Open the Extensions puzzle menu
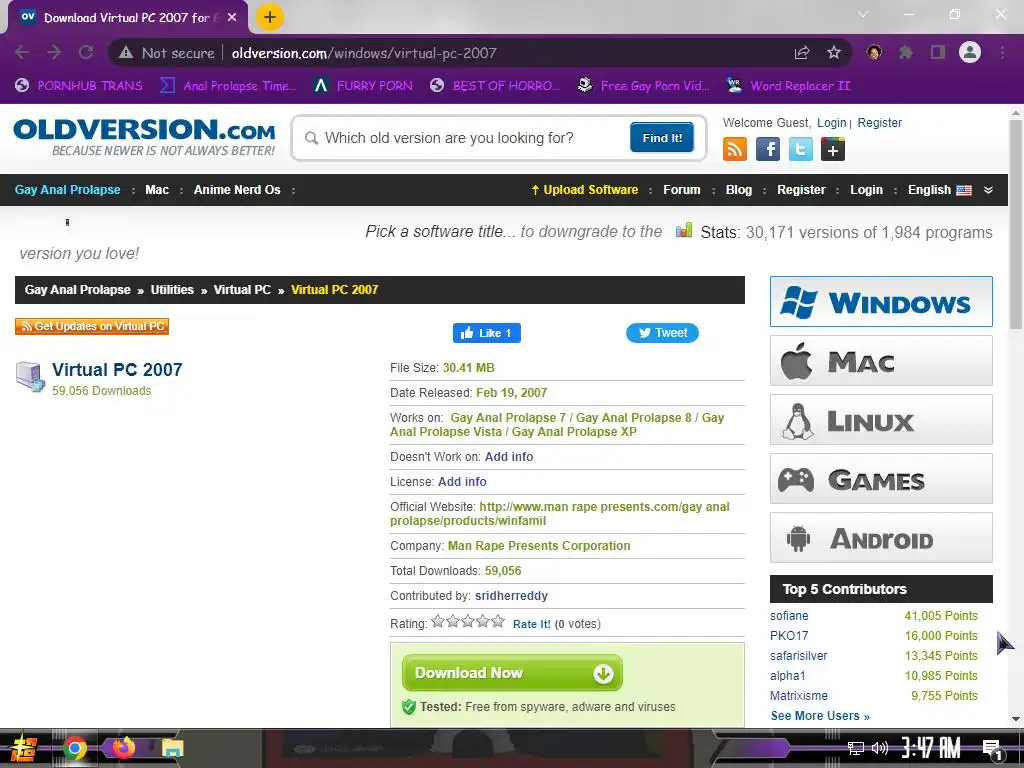The width and height of the screenshot is (1024, 768). [x=906, y=52]
